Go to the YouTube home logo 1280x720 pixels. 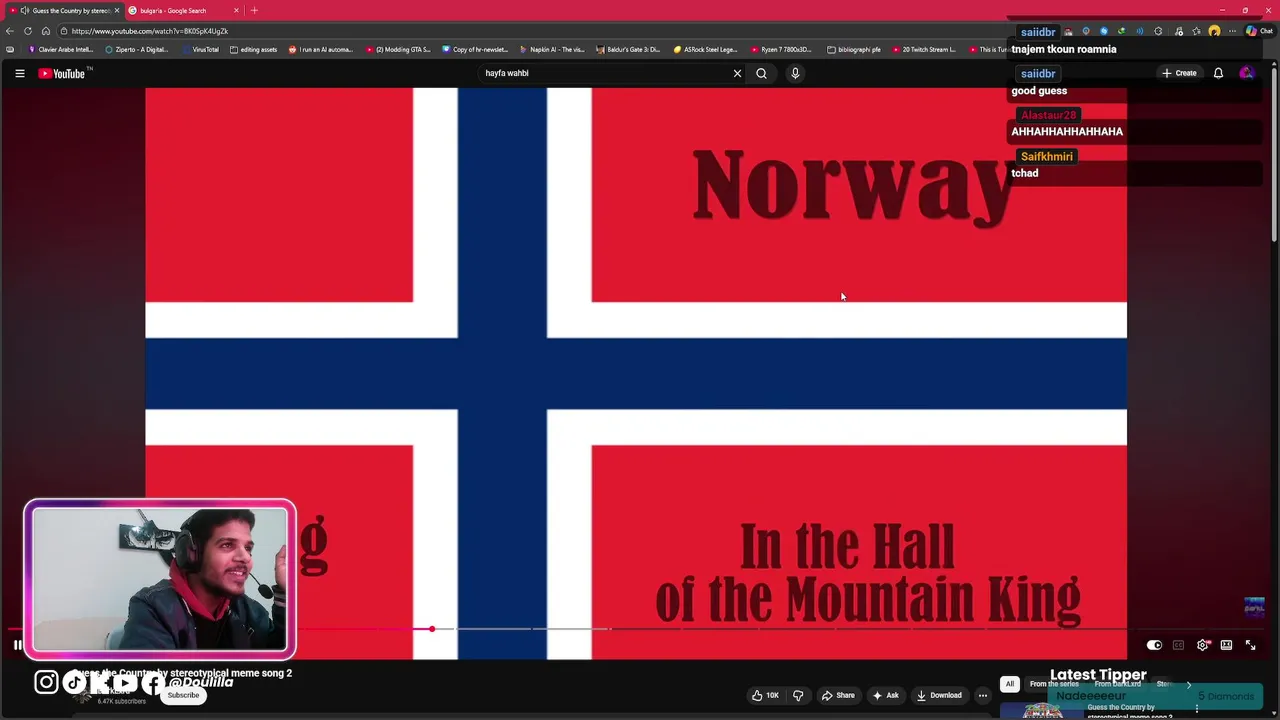(62, 73)
